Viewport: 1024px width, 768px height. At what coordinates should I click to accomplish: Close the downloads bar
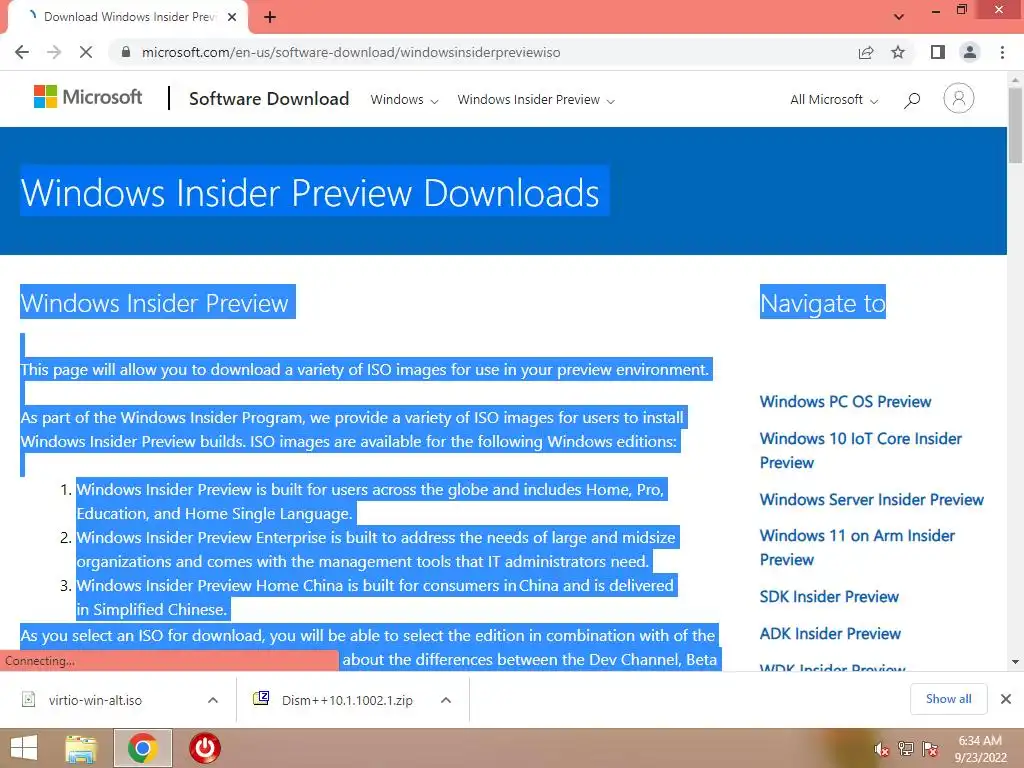(1006, 699)
